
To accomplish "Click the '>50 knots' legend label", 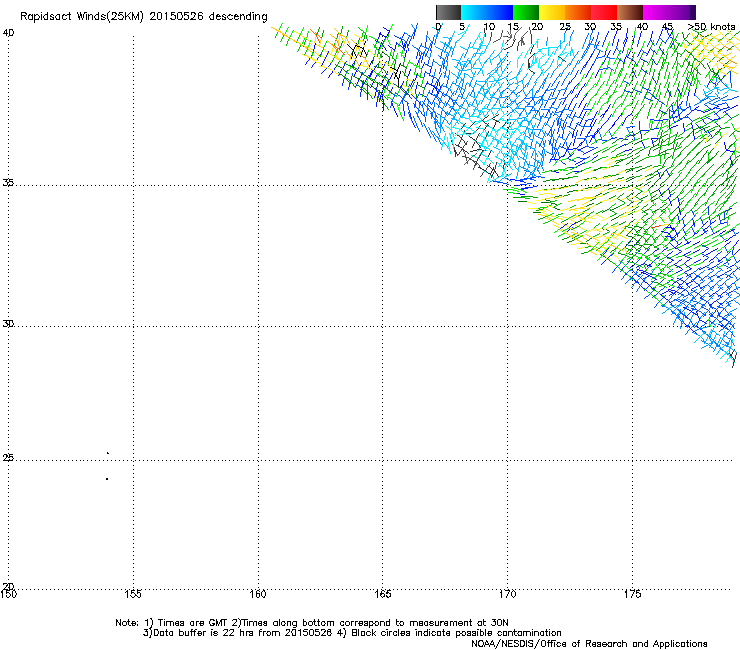I will (712, 27).
